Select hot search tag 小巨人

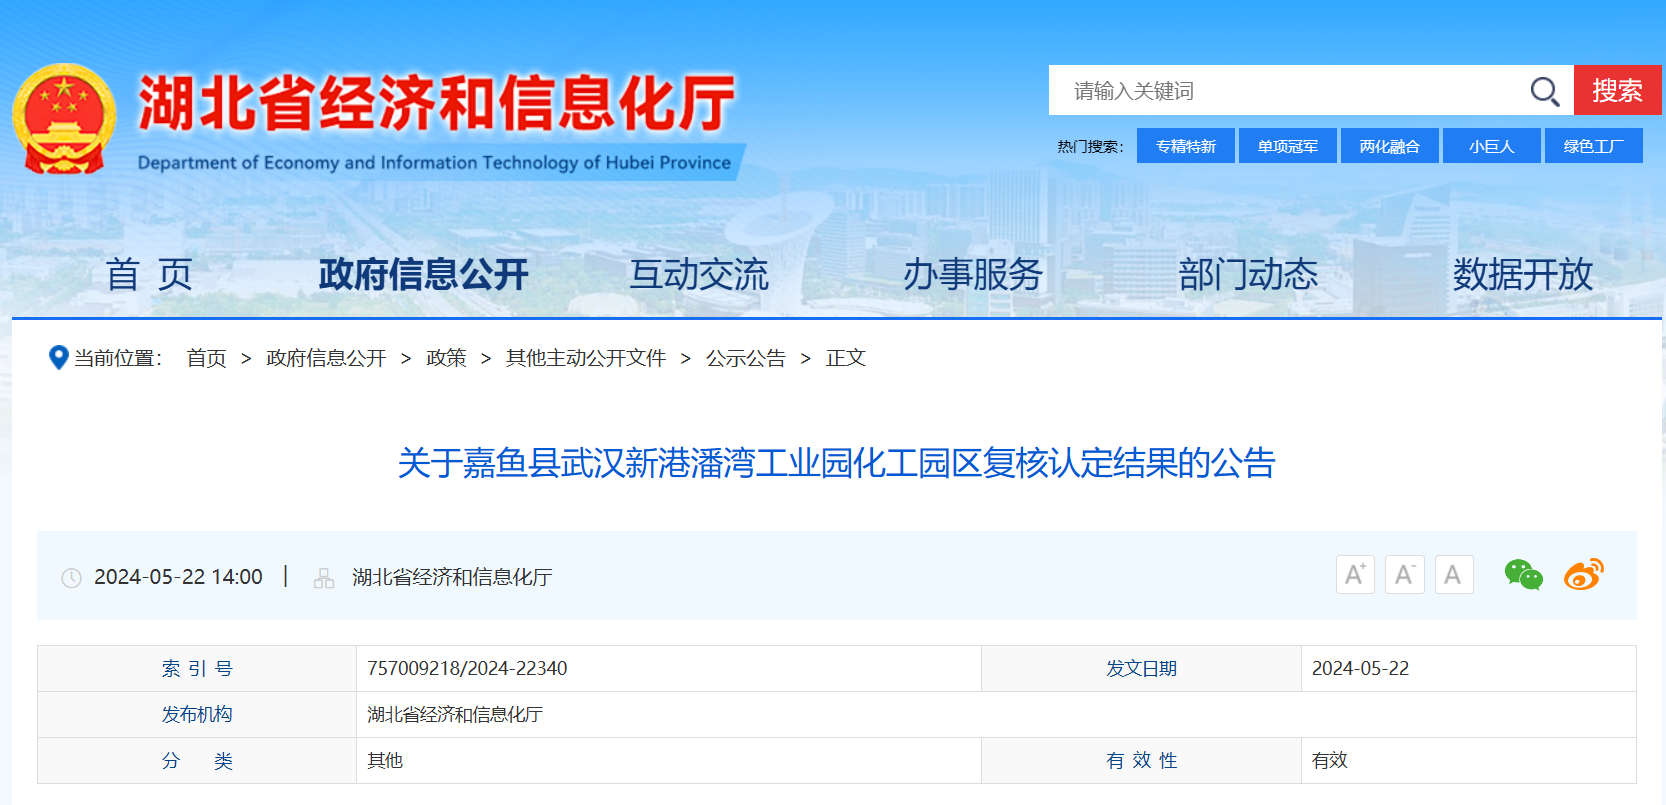pyautogui.click(x=1492, y=146)
